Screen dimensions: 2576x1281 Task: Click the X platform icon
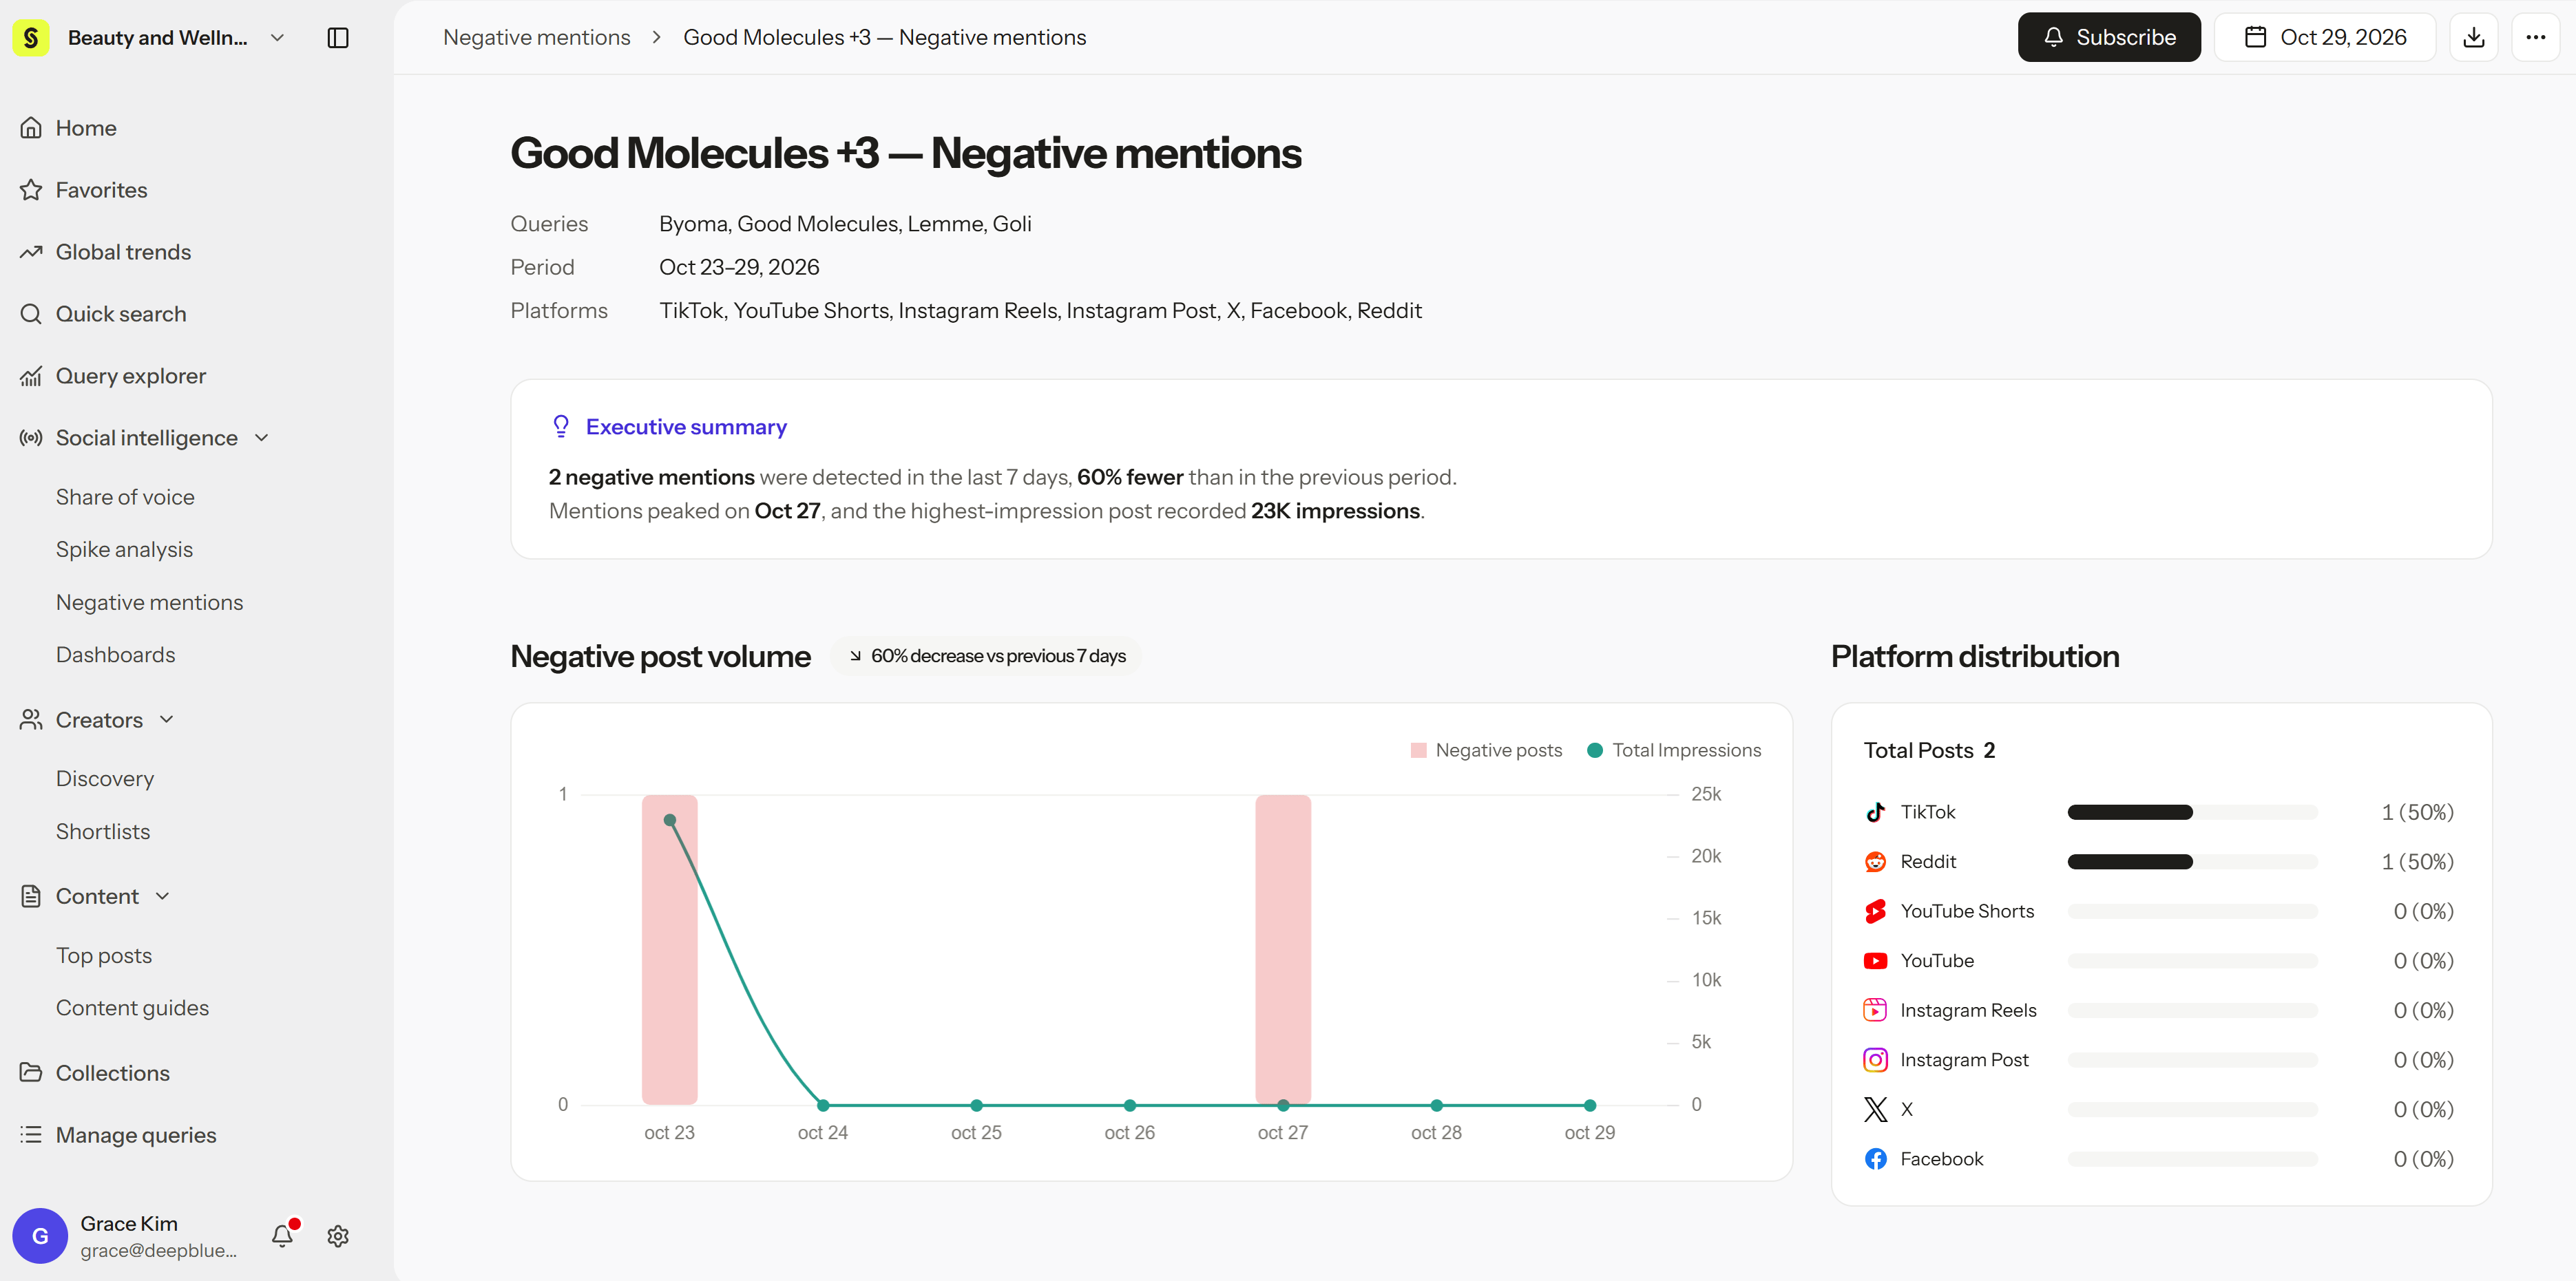pyautogui.click(x=1875, y=1109)
